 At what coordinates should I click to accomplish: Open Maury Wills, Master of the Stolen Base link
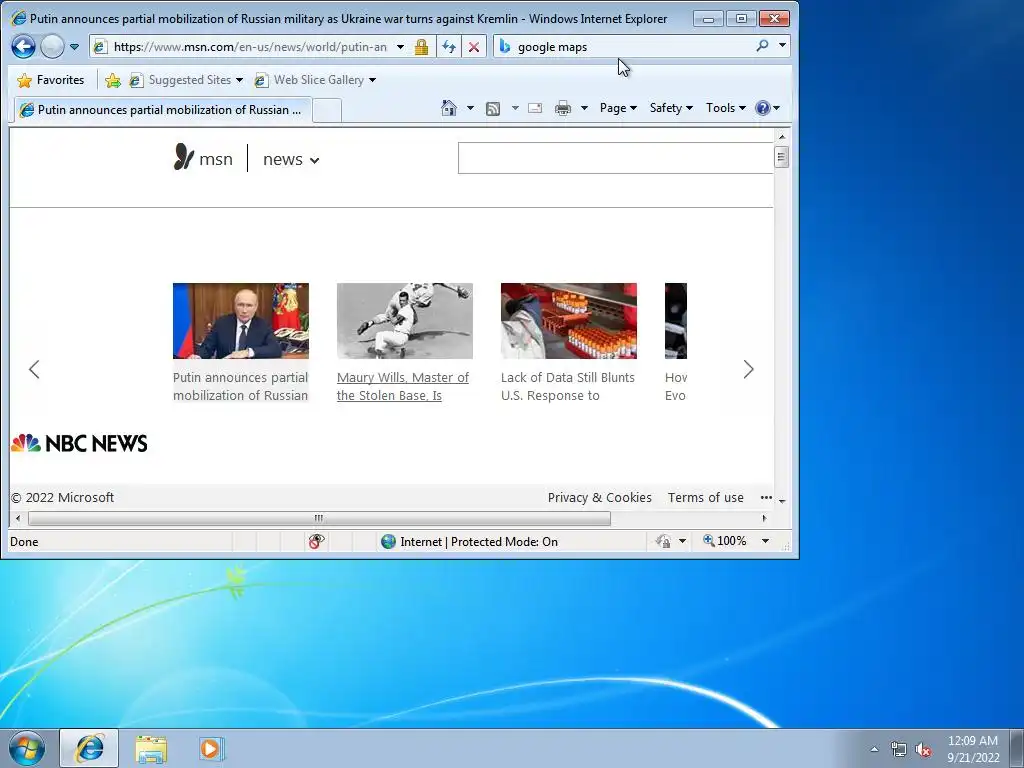click(x=403, y=386)
